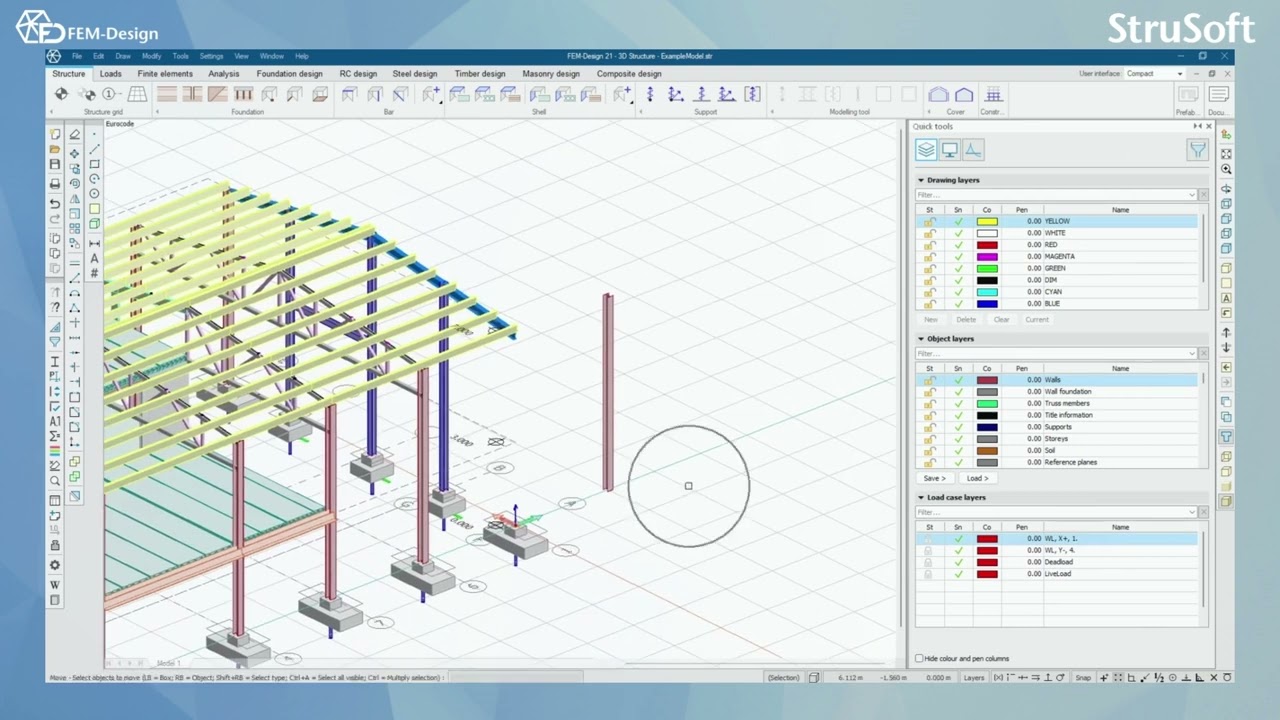
Task: Click the text A tool in second left toolbar
Action: (94, 259)
